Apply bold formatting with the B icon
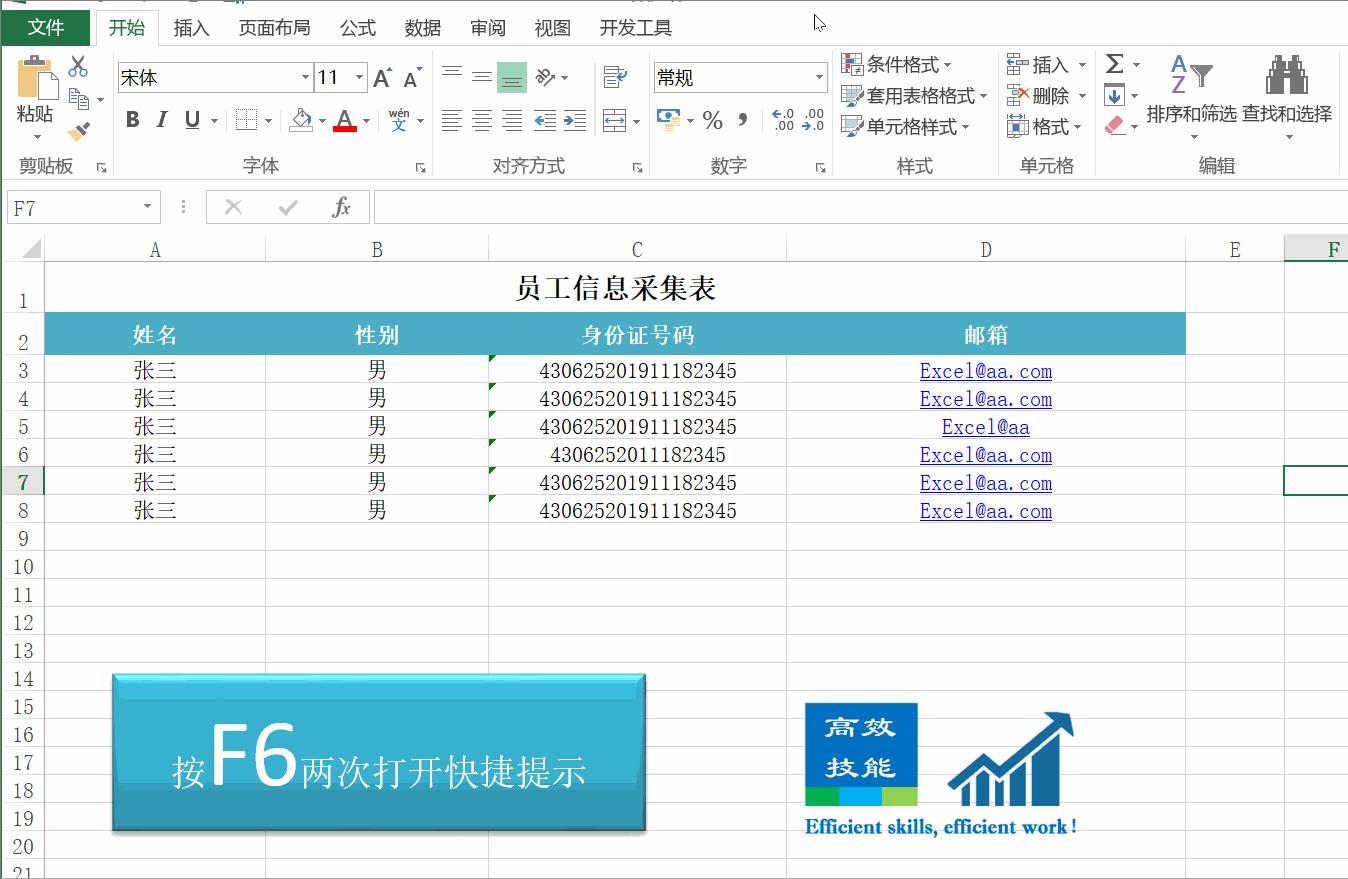 (131, 118)
